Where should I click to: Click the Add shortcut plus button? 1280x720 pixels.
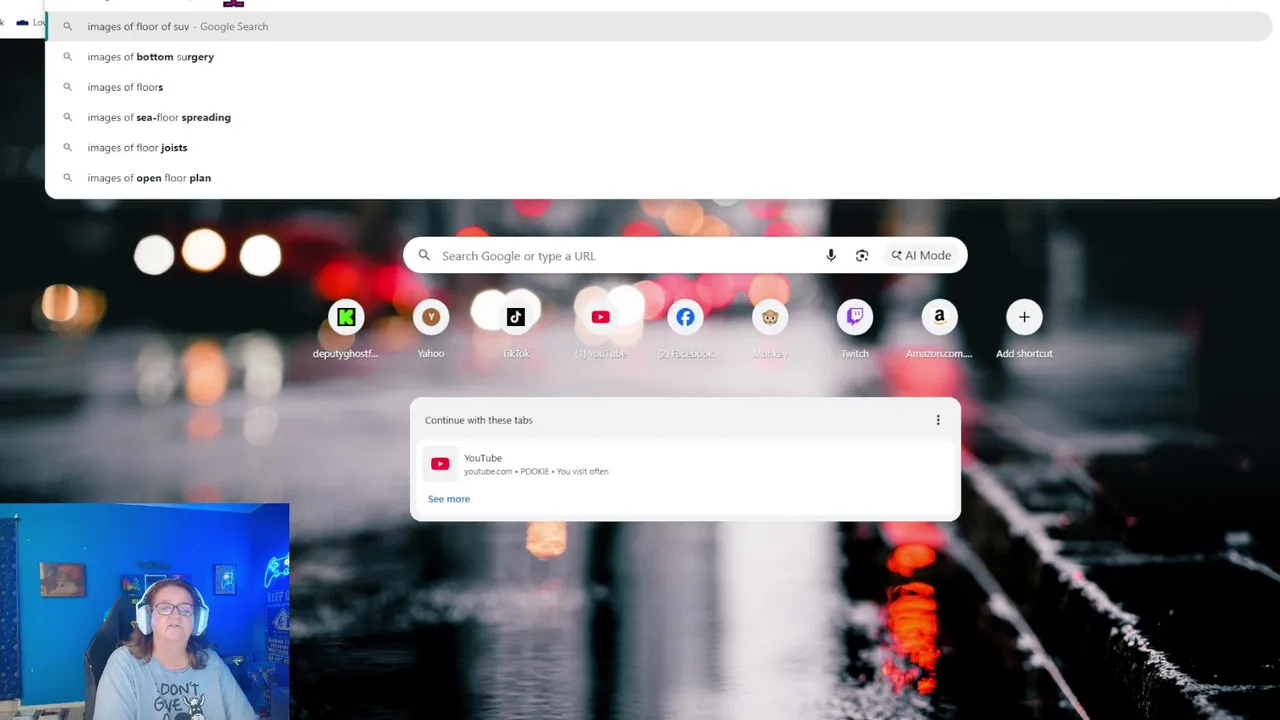[1024, 317]
